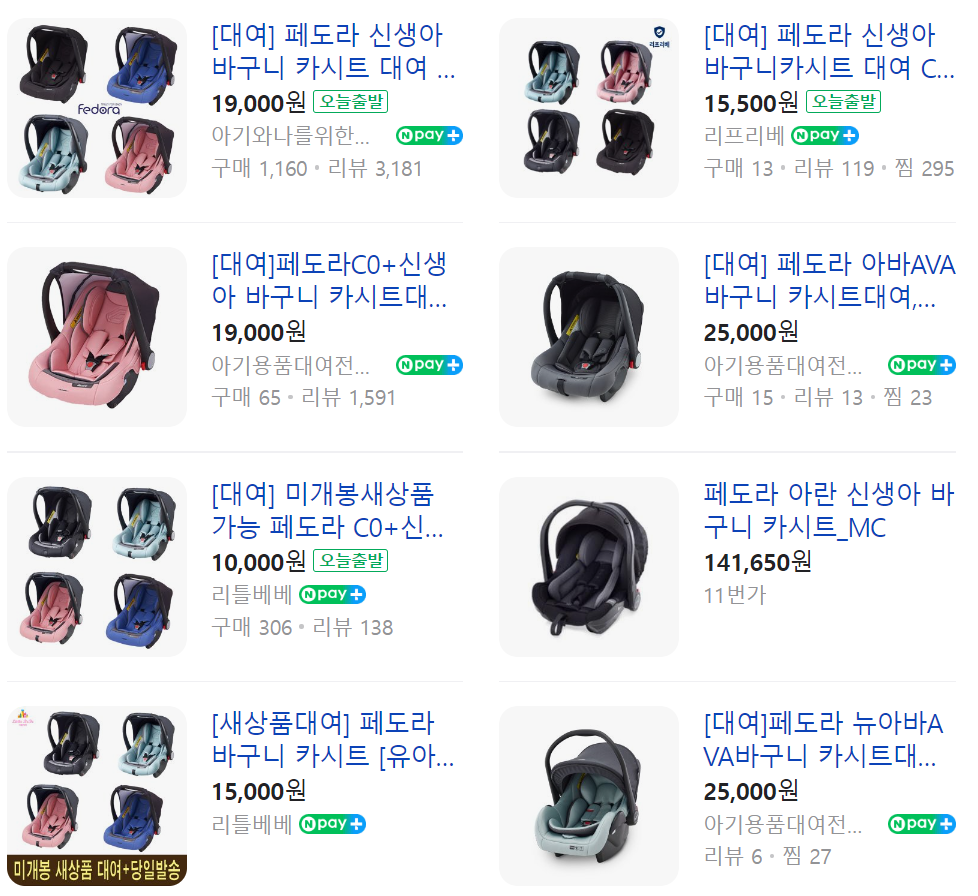Click the N Pay badge on the 19,000원 페도라 신생아 listing
978x896 pixels.
[x=428, y=135]
